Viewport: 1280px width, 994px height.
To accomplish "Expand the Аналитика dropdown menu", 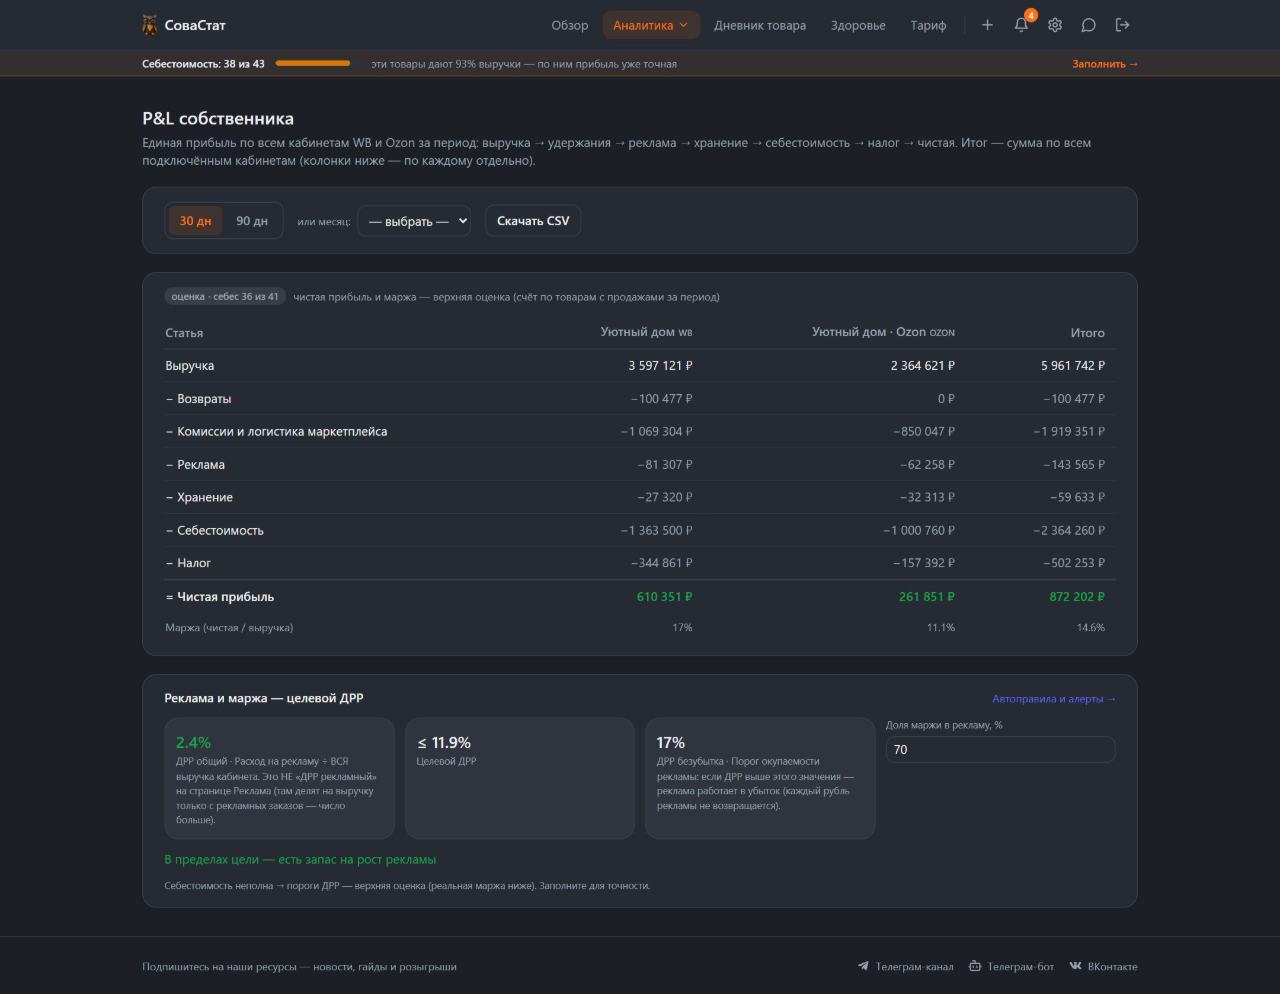I will click(x=651, y=25).
